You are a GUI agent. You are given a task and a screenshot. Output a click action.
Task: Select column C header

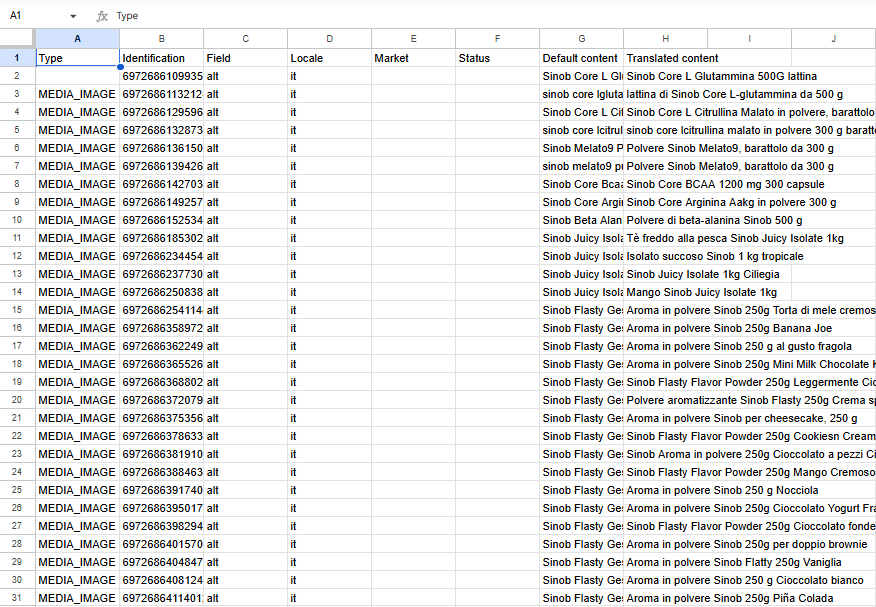click(x=245, y=39)
